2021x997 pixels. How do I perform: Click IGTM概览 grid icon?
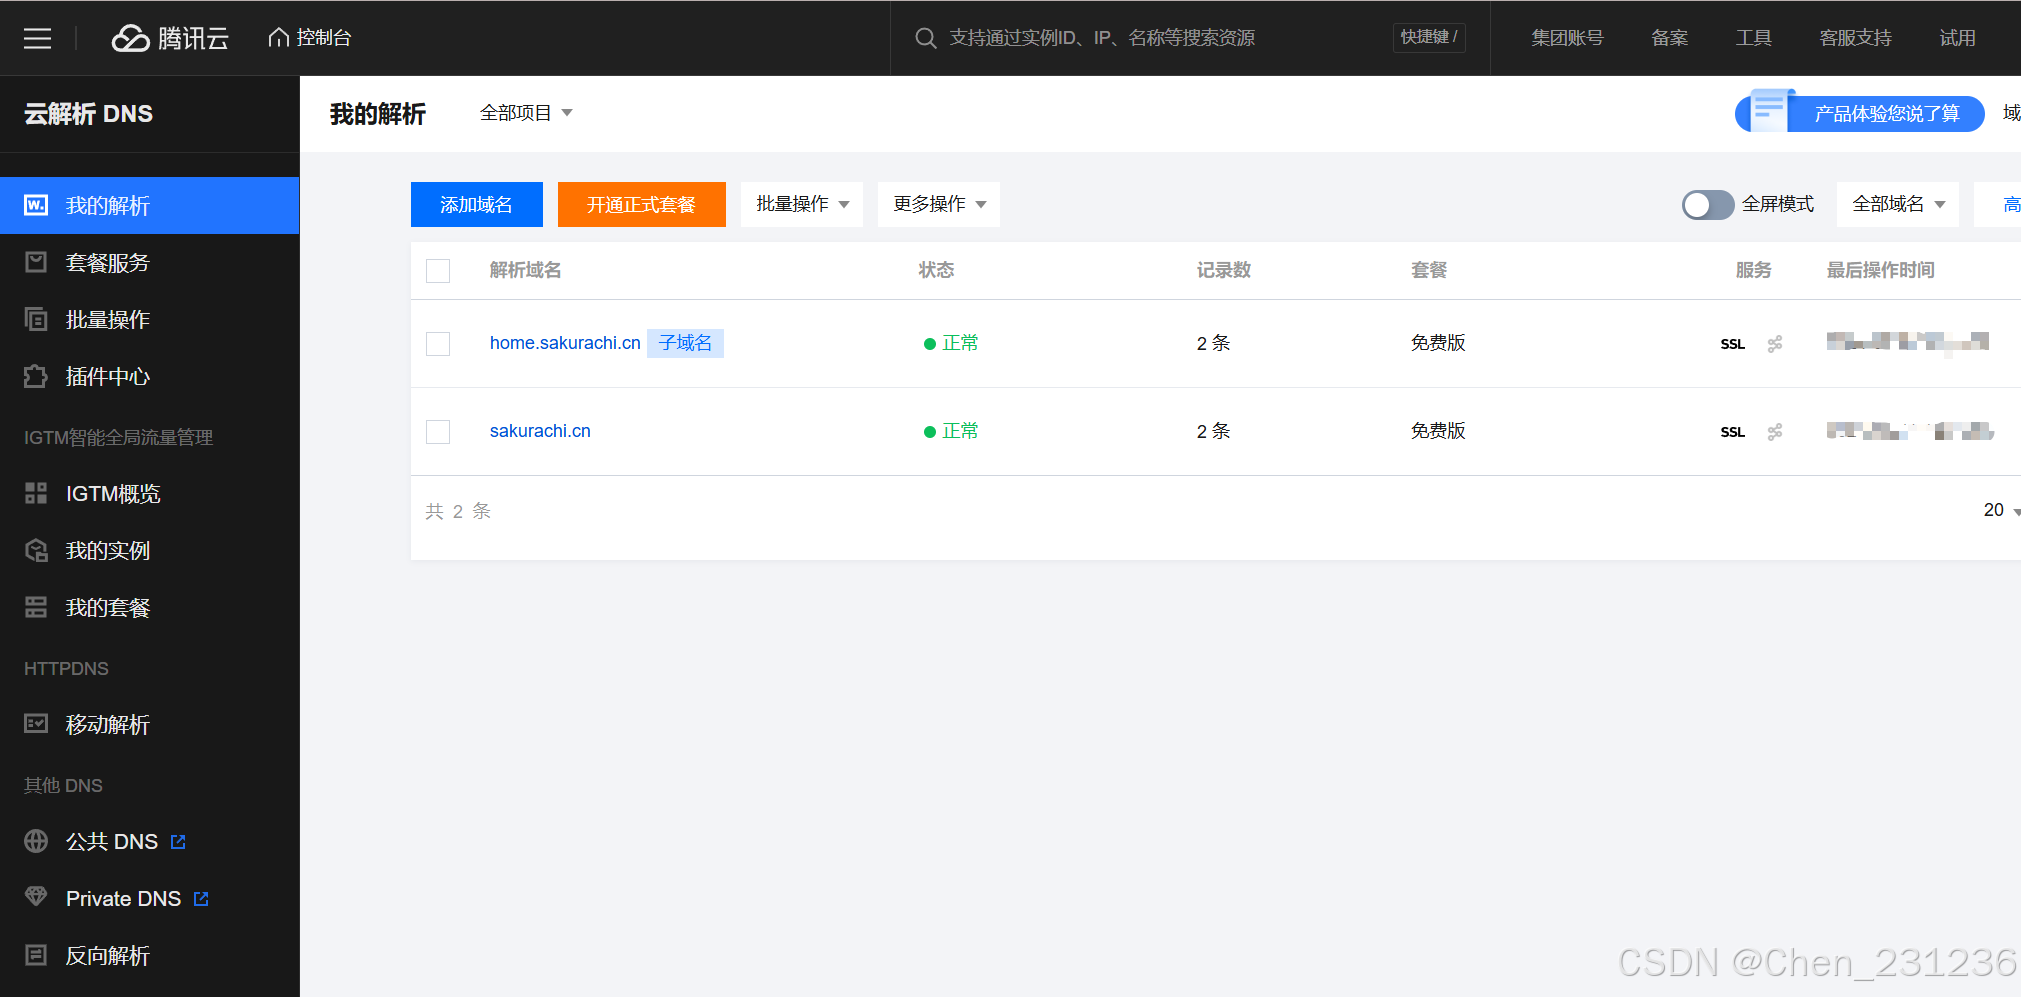tap(36, 493)
